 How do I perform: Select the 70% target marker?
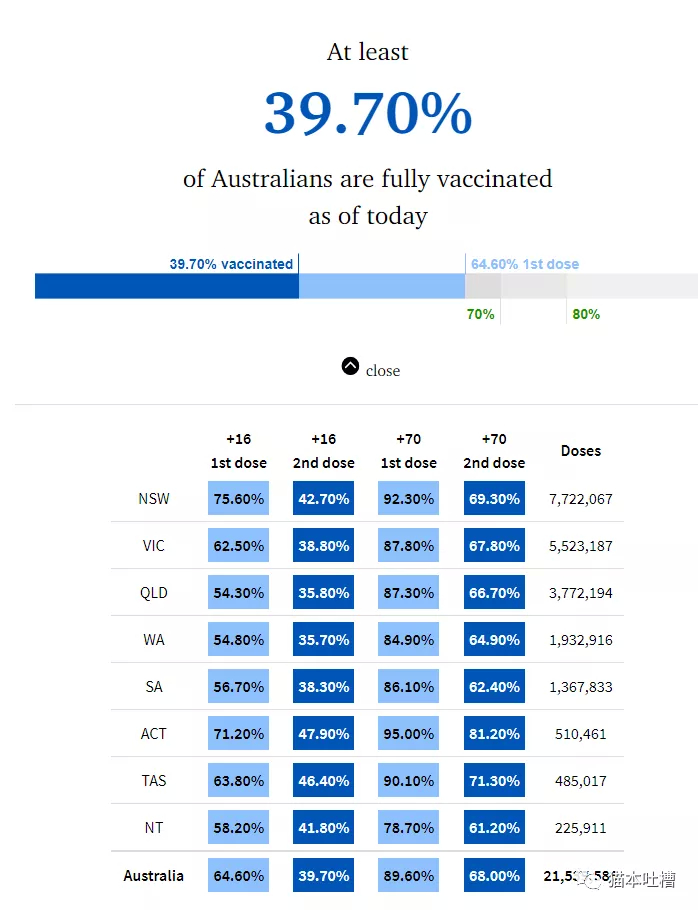pos(480,314)
